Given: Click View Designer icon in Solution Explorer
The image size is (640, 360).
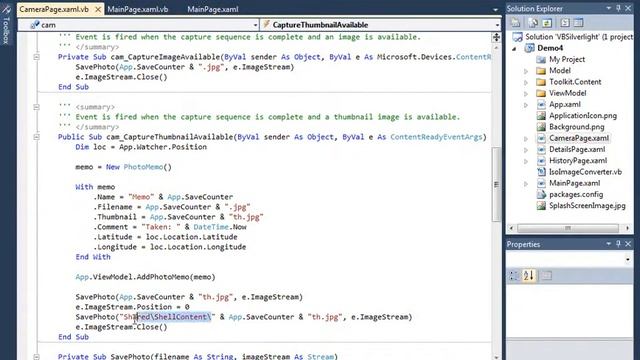Looking at the screenshot, I should coord(578,23).
